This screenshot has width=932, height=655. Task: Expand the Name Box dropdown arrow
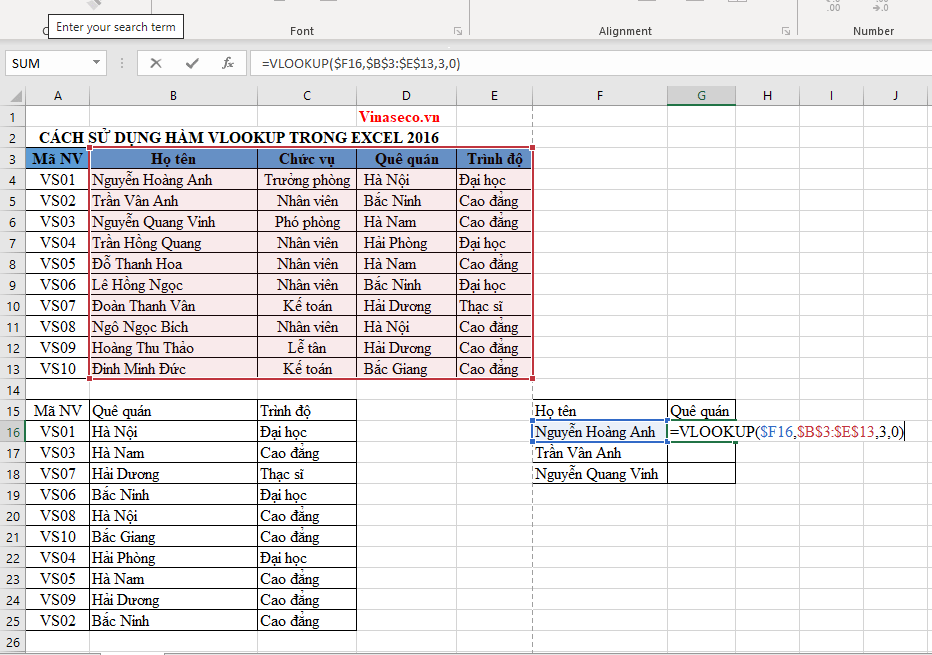point(97,63)
